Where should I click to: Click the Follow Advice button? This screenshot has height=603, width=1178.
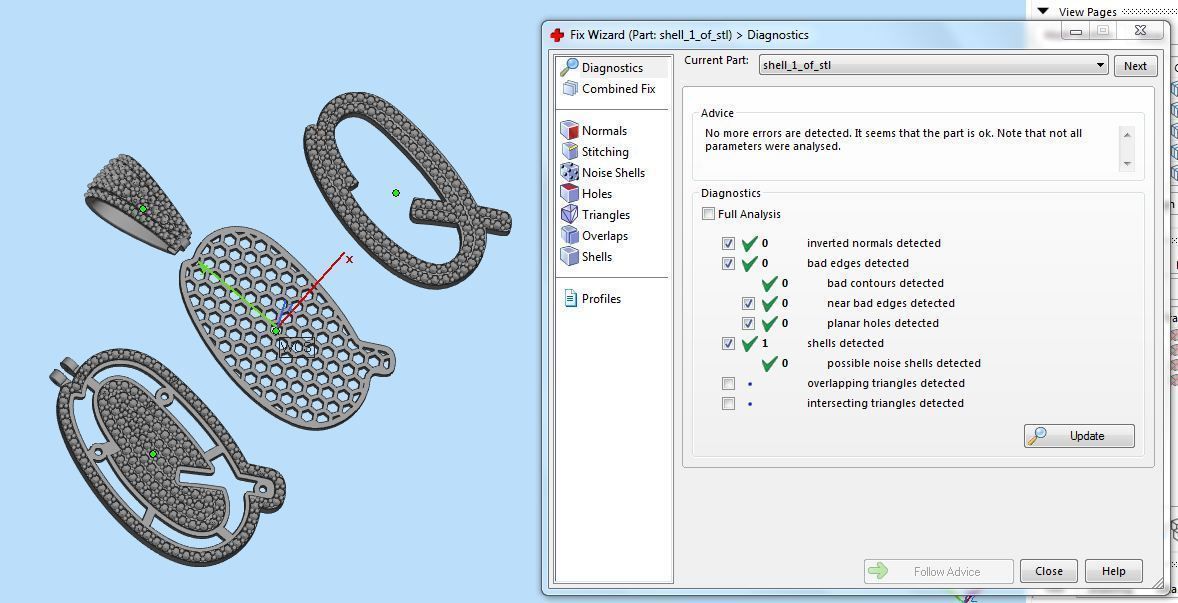(x=938, y=571)
